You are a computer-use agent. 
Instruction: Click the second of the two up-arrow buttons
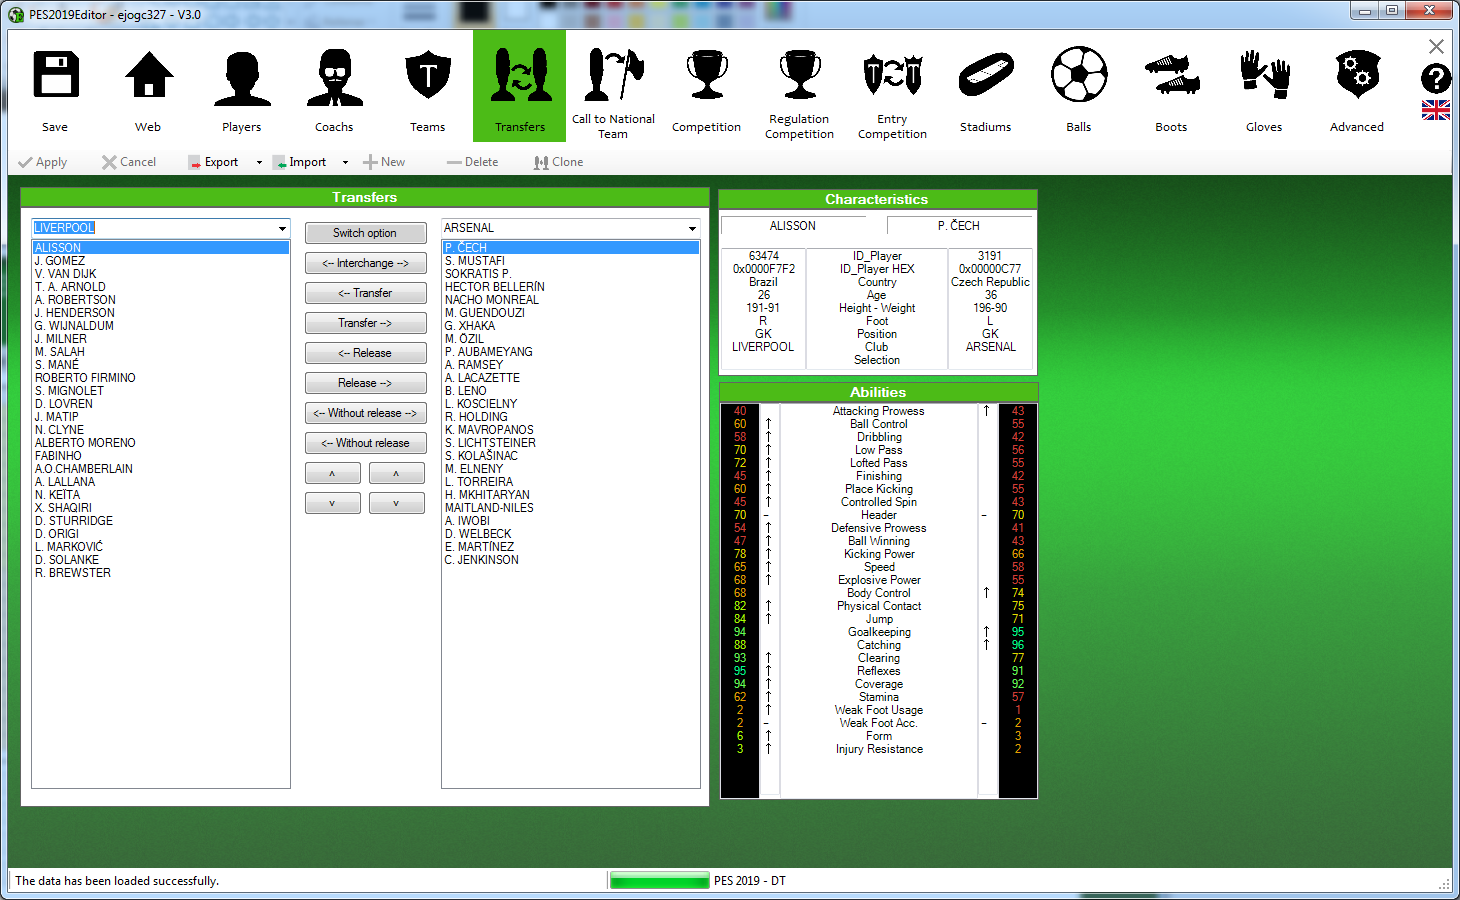[397, 473]
